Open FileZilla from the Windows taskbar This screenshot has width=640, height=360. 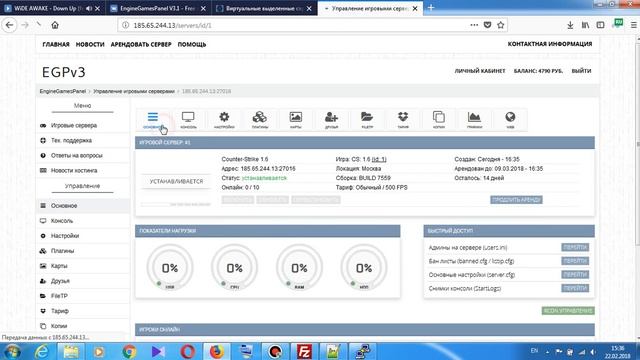point(304,351)
